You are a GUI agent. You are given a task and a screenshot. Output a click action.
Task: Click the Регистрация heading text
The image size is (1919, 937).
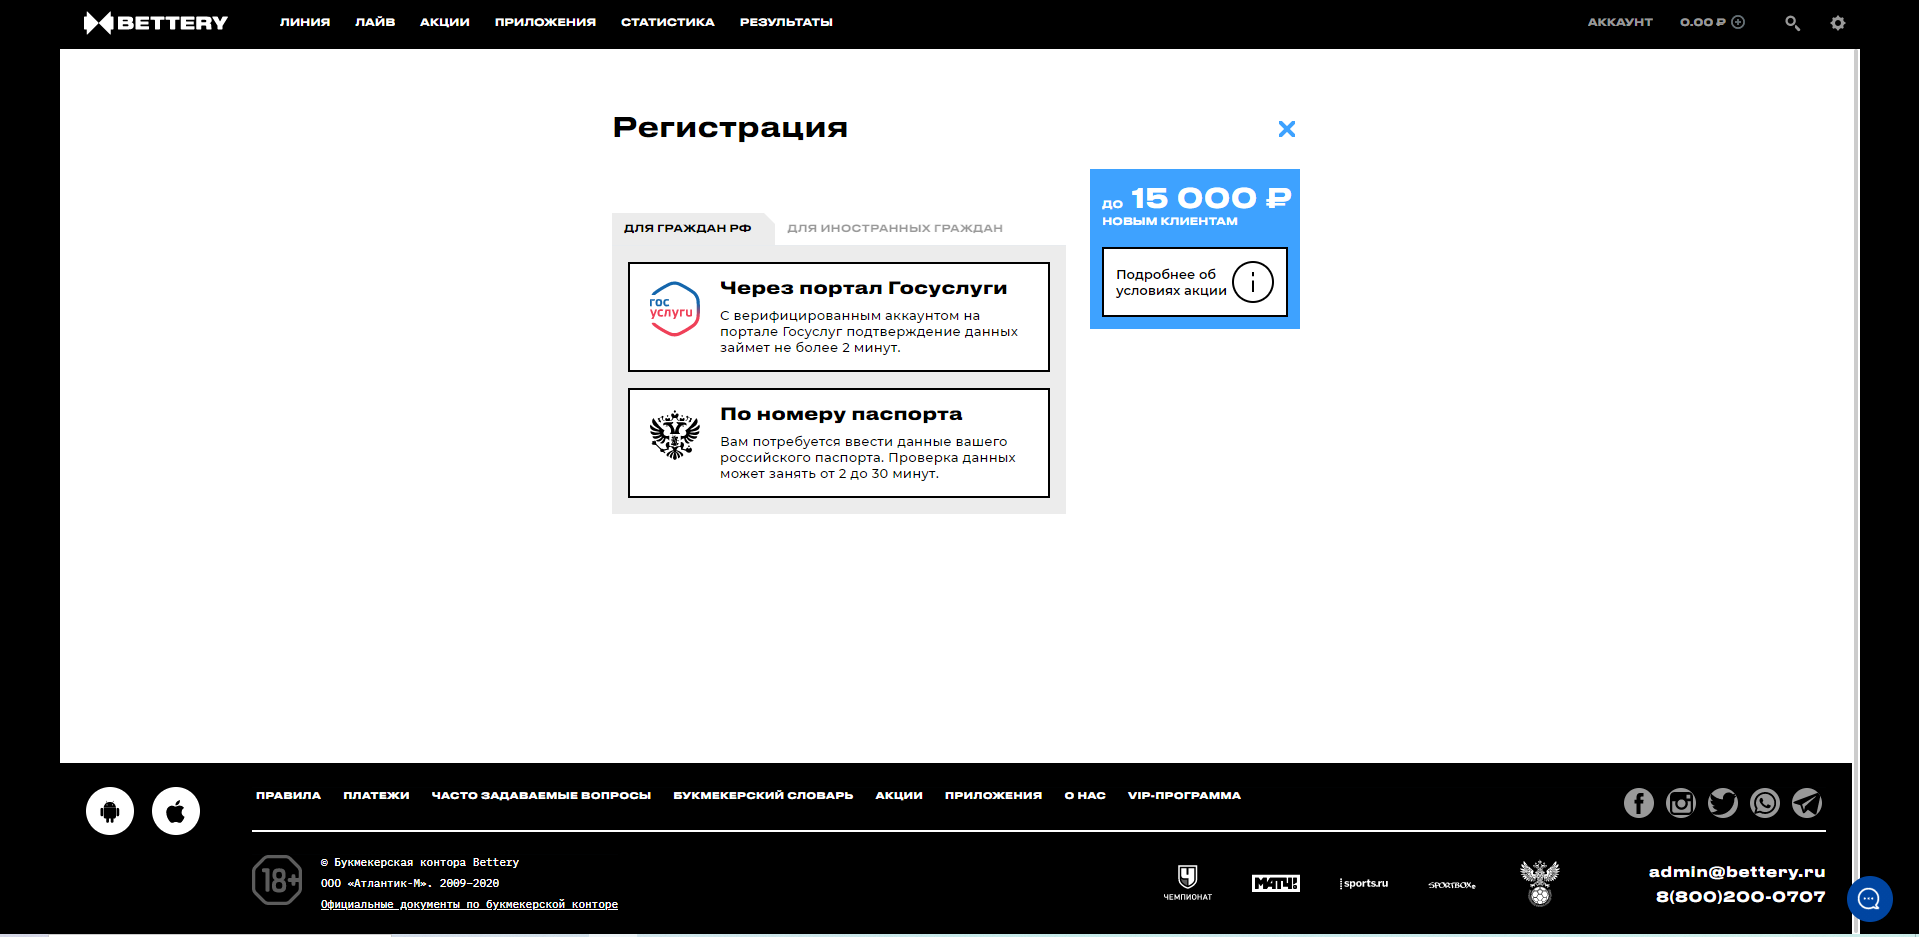[x=730, y=128]
